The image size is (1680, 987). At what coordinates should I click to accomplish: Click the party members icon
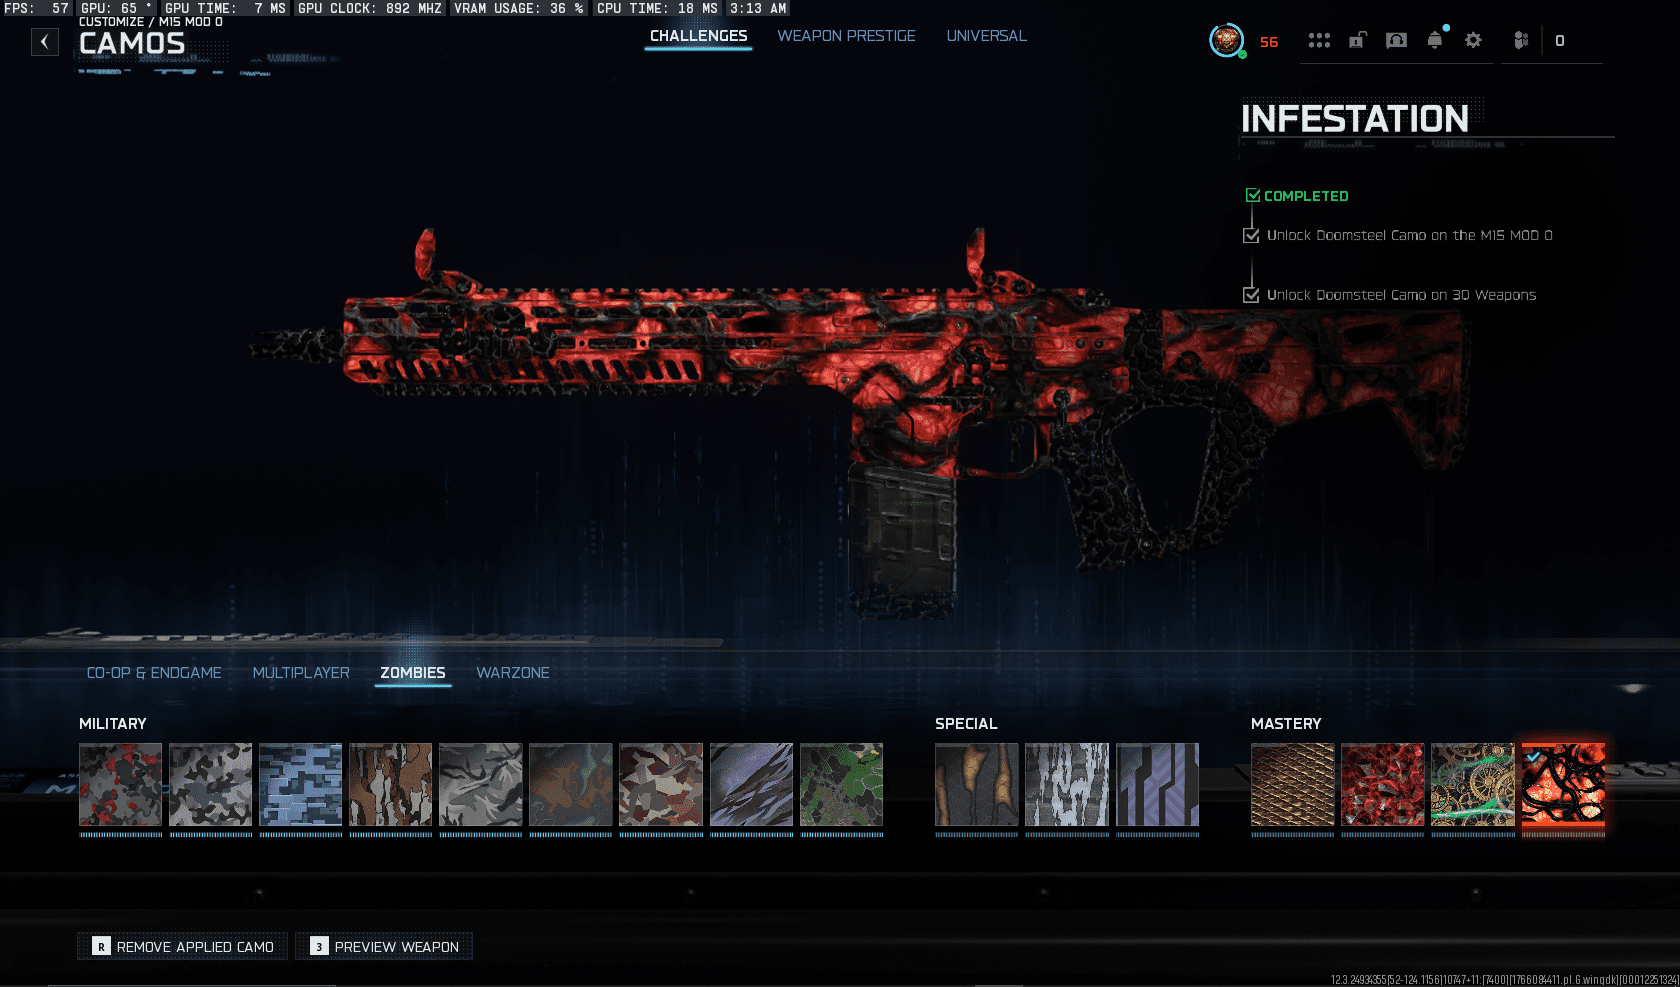click(x=1521, y=41)
